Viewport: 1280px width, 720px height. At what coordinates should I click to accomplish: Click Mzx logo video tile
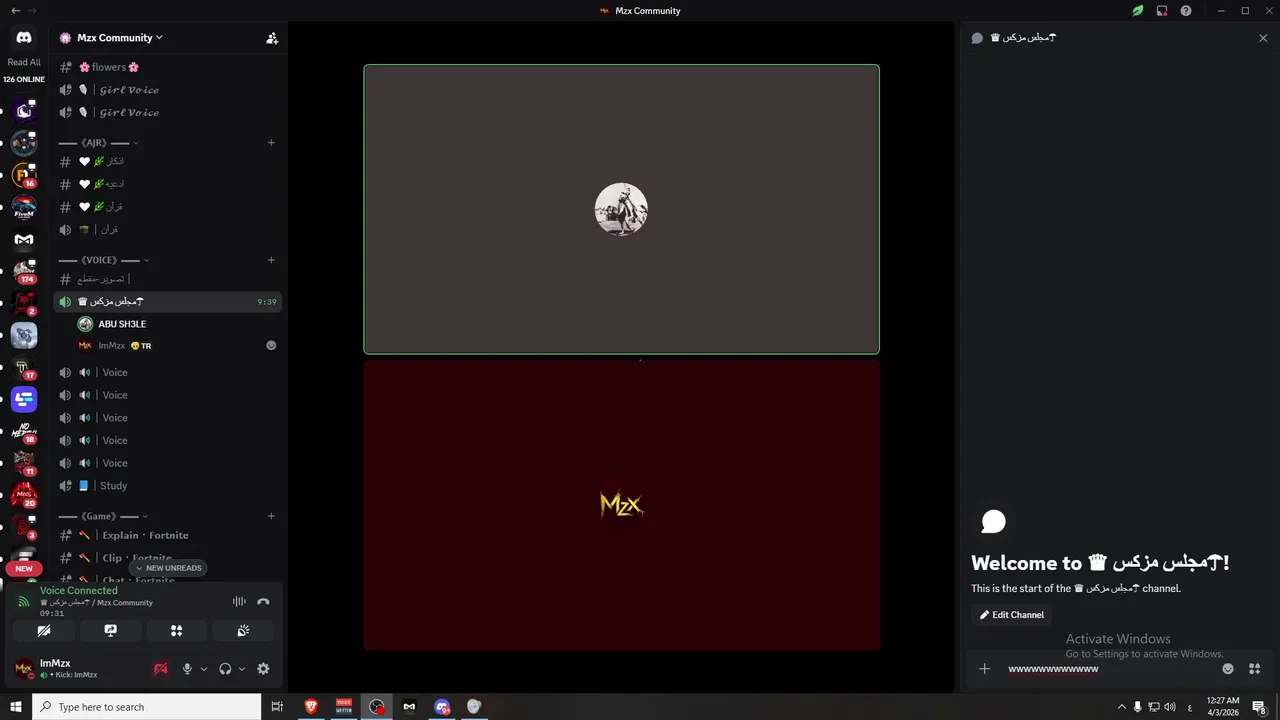(x=621, y=505)
